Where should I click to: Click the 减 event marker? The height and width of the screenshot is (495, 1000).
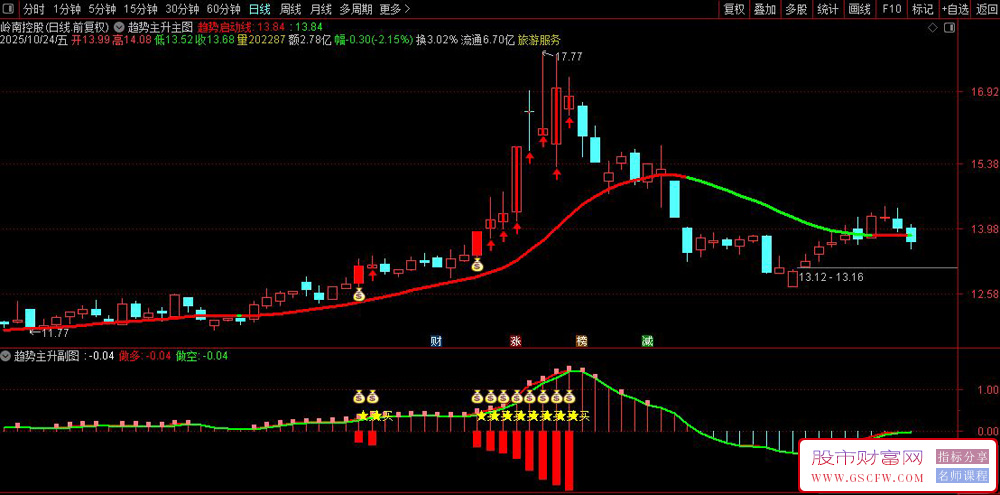(x=647, y=341)
